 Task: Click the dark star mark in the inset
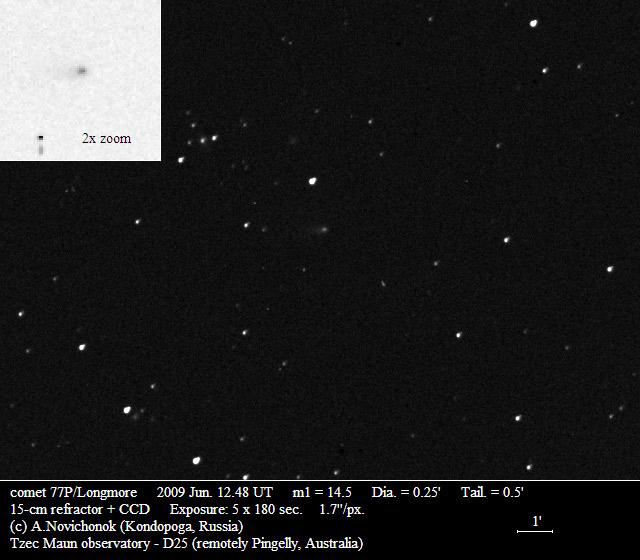tap(41, 138)
